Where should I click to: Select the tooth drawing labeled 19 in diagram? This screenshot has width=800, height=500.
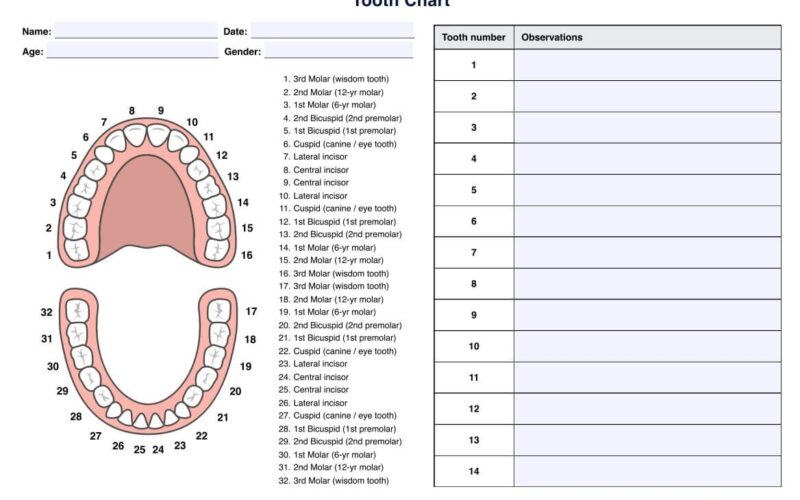point(213,357)
